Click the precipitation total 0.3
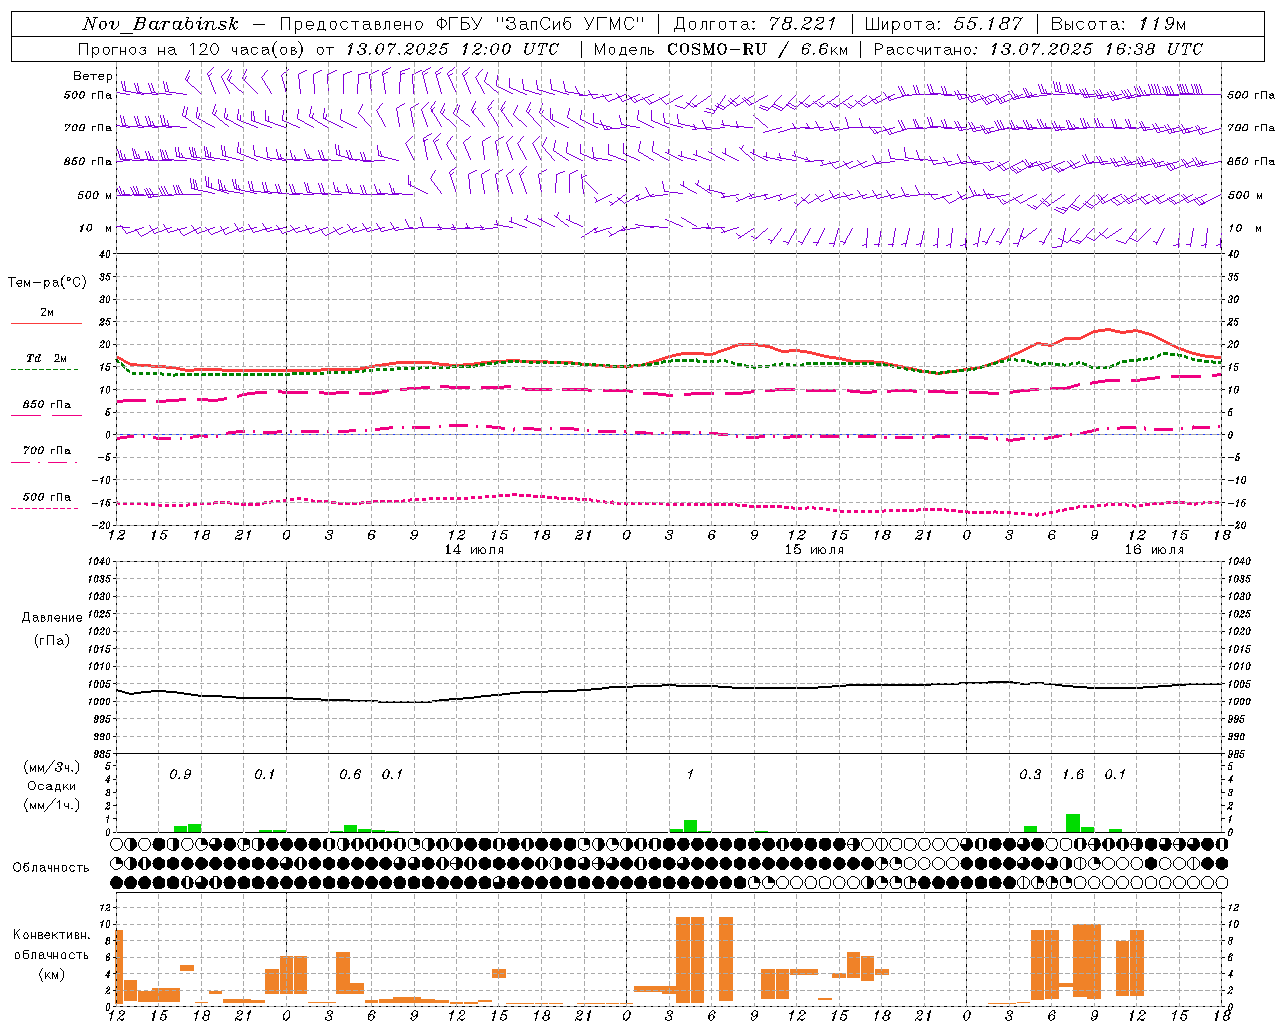This screenshot has width=1280, height=1024. 1030,775
